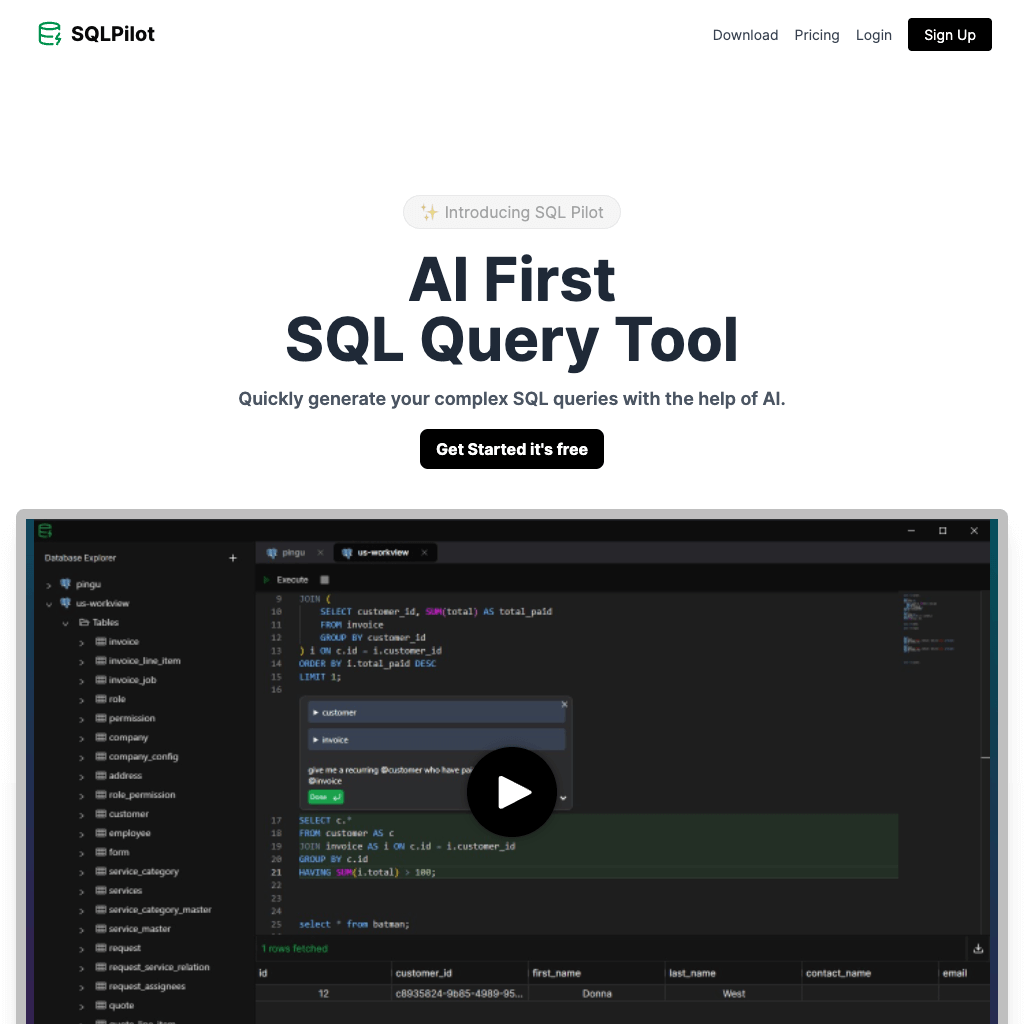The width and height of the screenshot is (1024, 1024).
Task: Download query results via the download icon
Action: tap(977, 948)
